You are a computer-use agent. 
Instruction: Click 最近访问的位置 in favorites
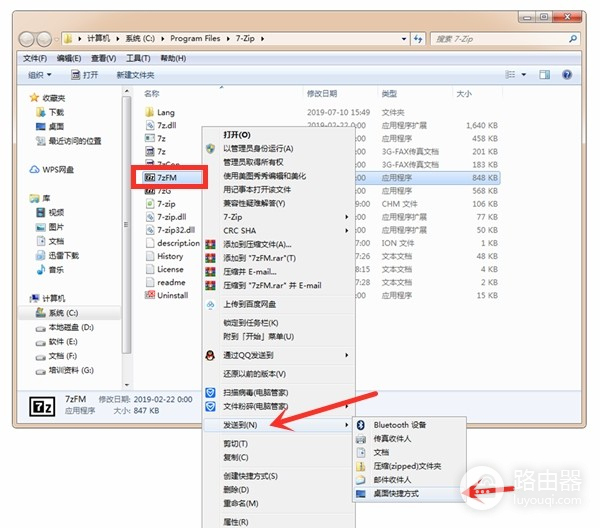[75, 141]
